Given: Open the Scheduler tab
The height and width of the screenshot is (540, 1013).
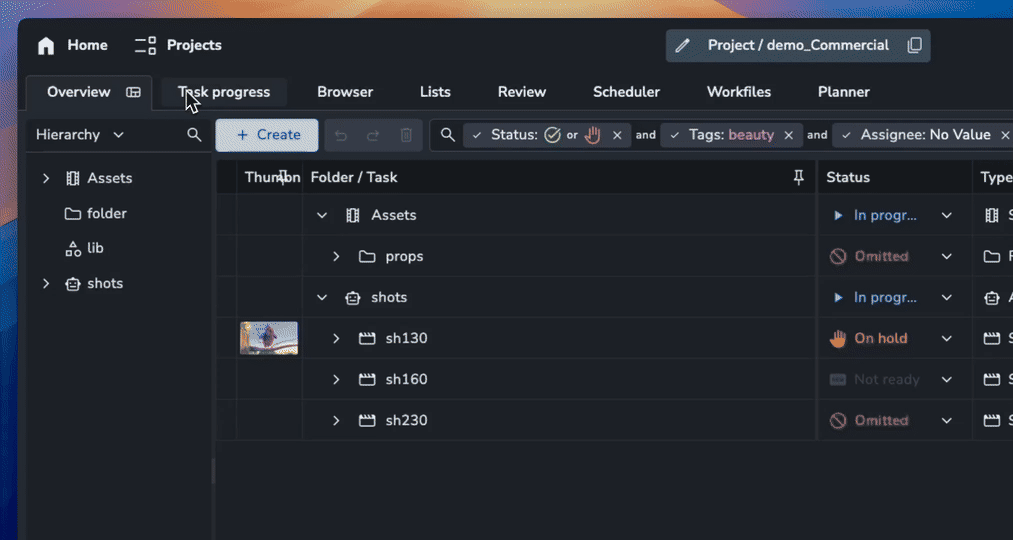Looking at the screenshot, I should coord(626,92).
